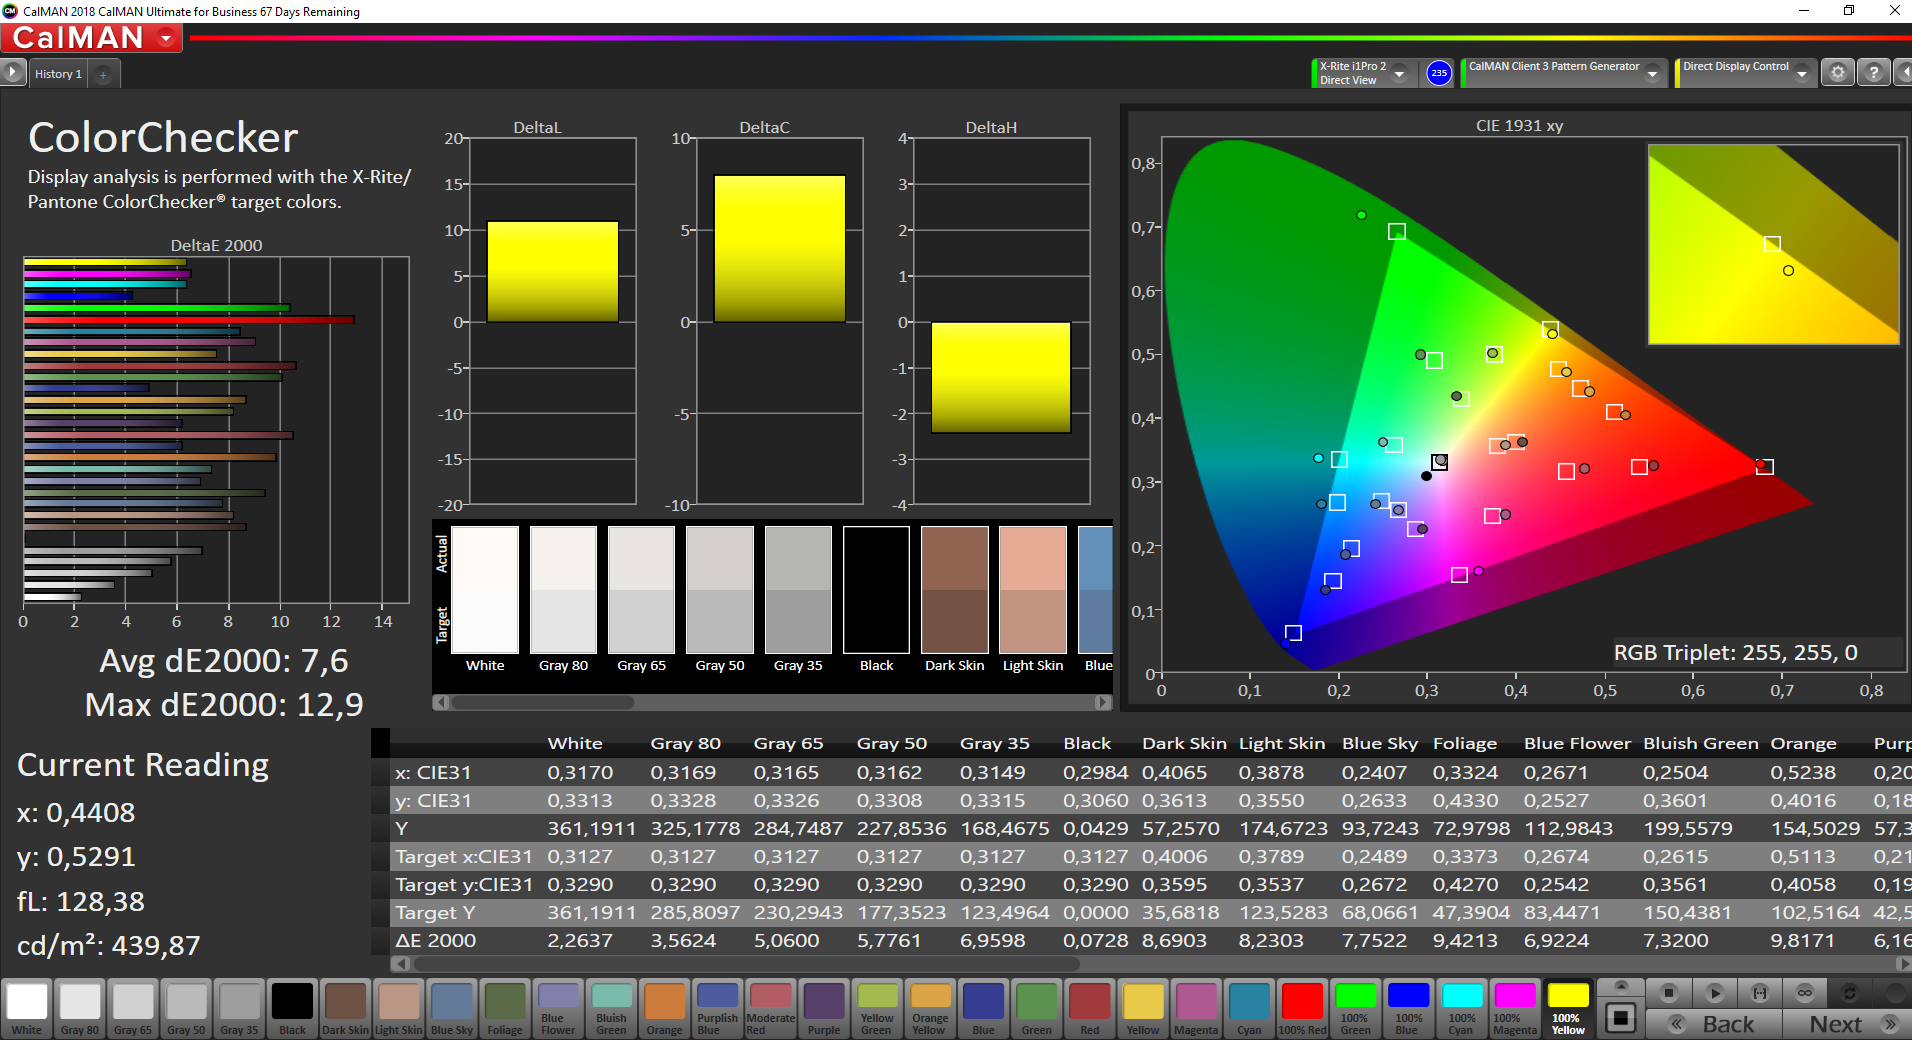Image resolution: width=1912 pixels, height=1040 pixels.
Task: Click the Avg dE2000: 7,6 readout
Action: [x=224, y=661]
